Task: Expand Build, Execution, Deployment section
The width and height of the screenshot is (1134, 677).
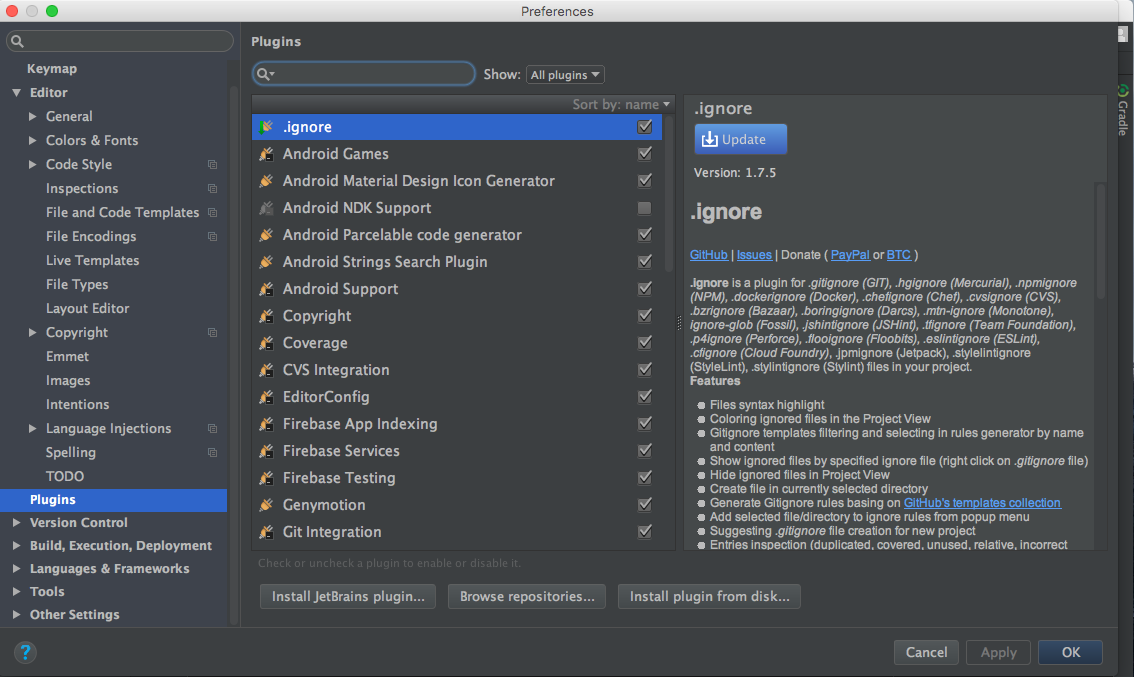Action: coord(17,545)
